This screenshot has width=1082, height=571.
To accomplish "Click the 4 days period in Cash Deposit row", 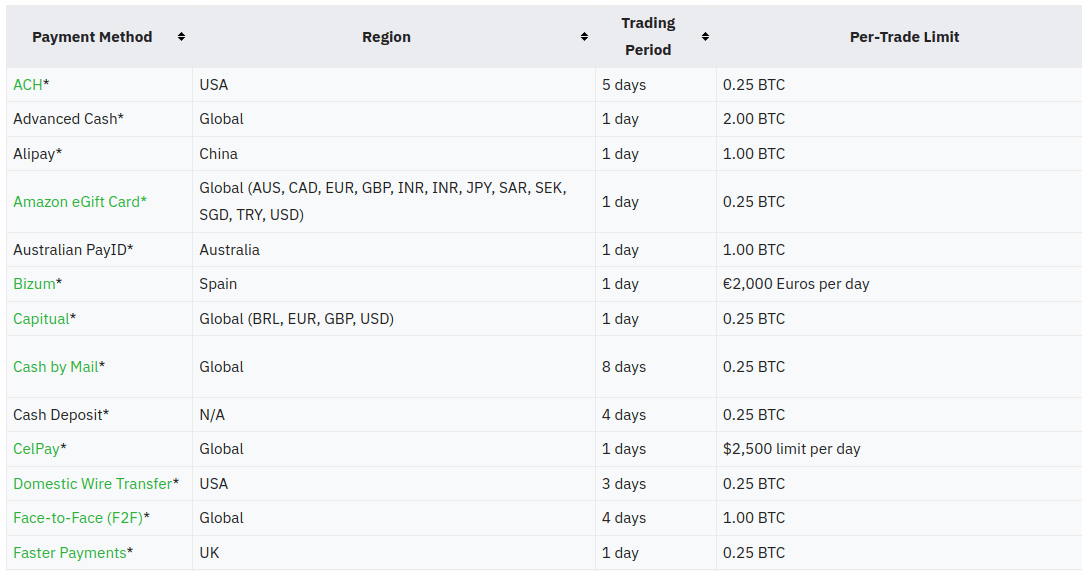I will [x=656, y=414].
